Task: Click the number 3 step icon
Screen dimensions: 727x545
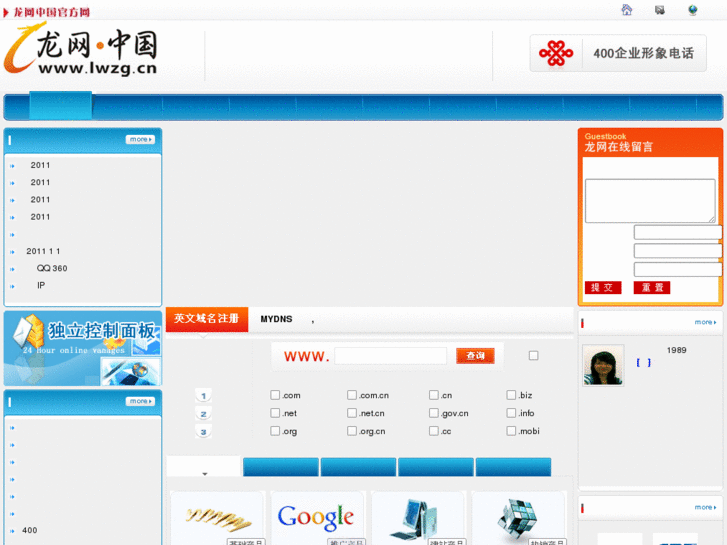Action: point(203,432)
